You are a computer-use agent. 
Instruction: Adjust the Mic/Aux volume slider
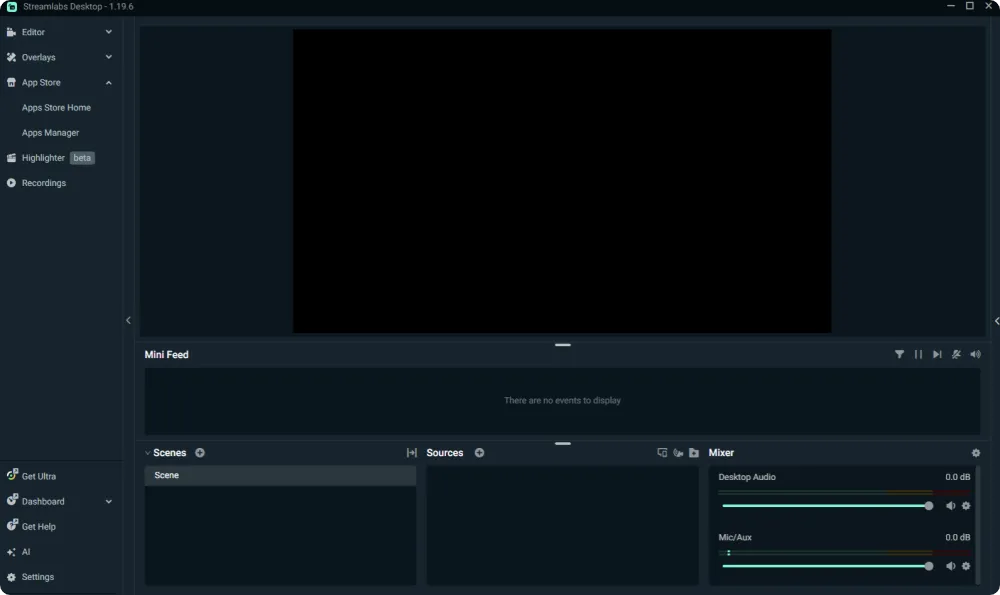click(827, 566)
